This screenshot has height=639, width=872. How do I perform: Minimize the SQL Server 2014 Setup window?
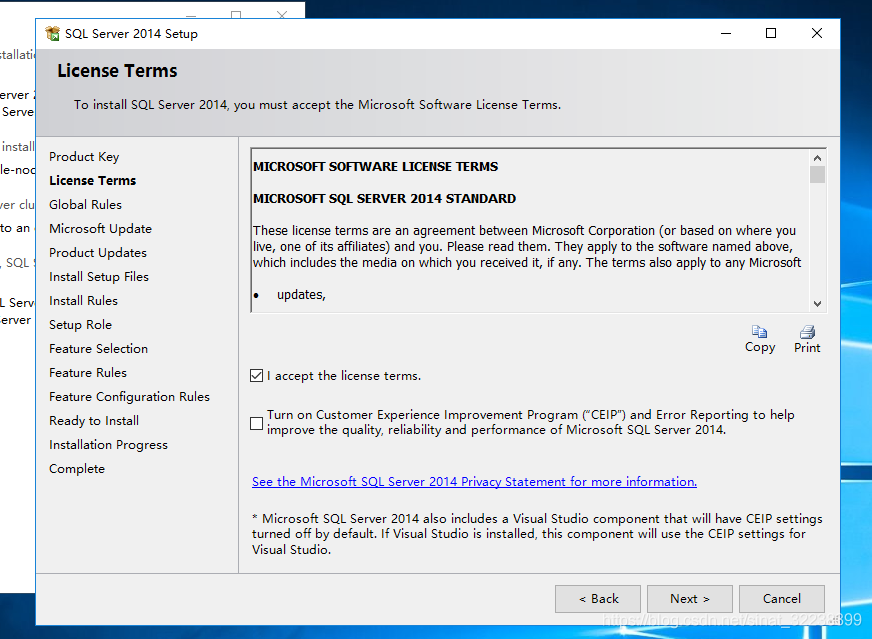[x=726, y=33]
